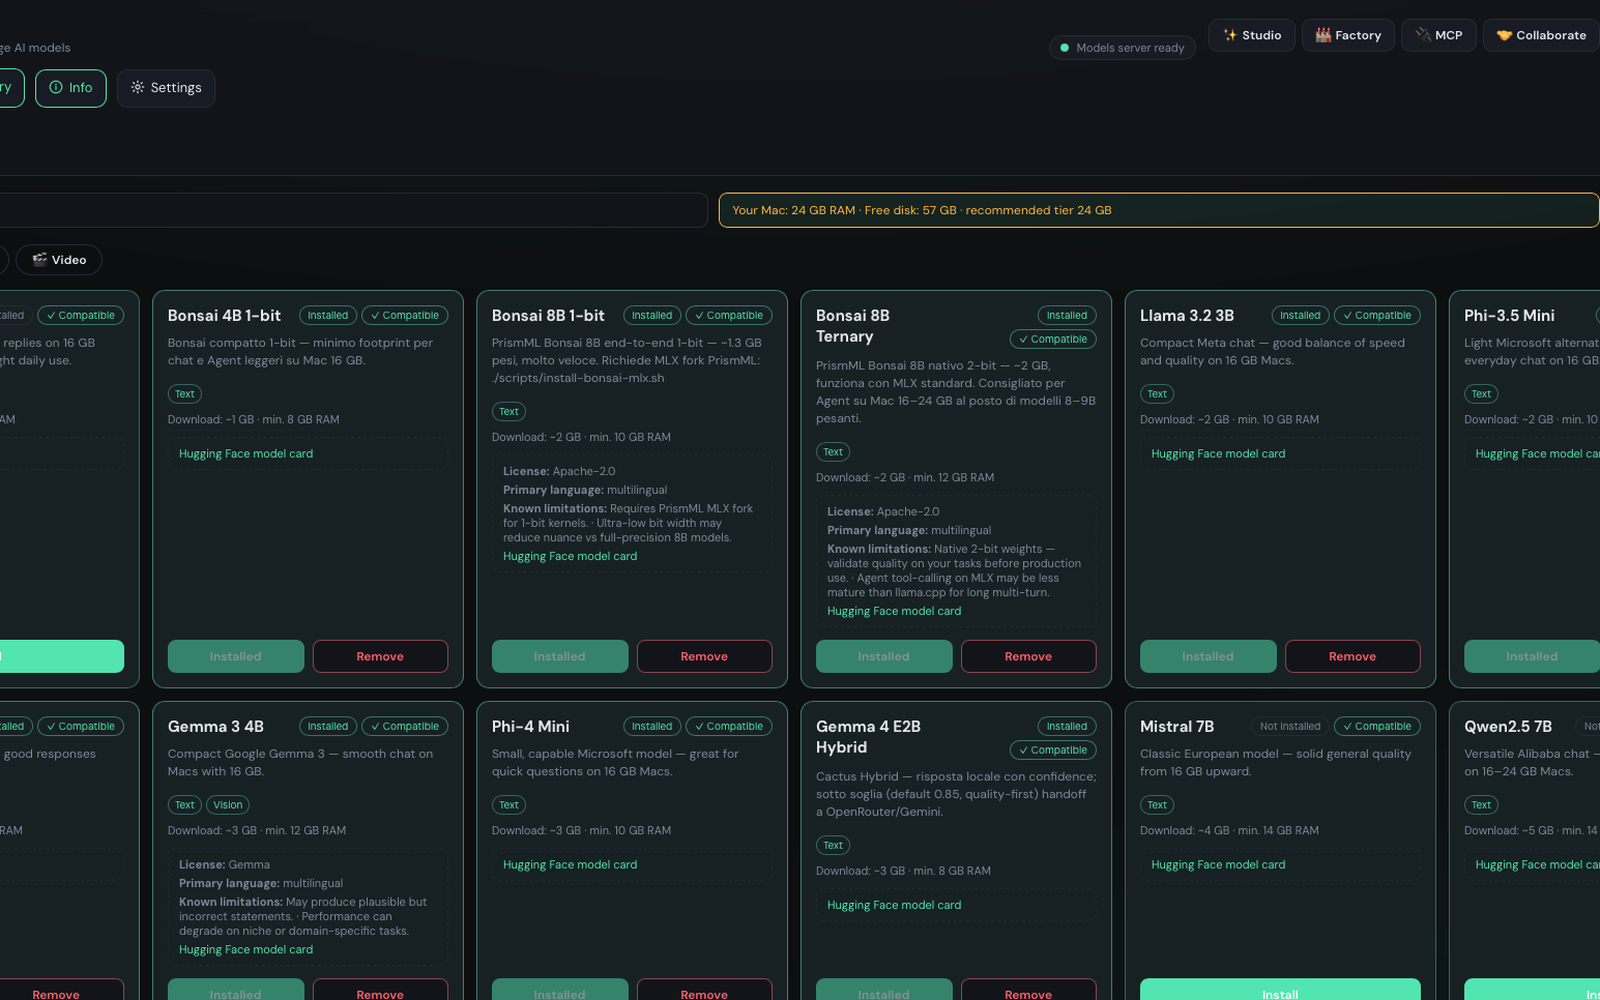Open the MCP plug button
Screen dimensions: 1600x1000
click(1439, 35)
